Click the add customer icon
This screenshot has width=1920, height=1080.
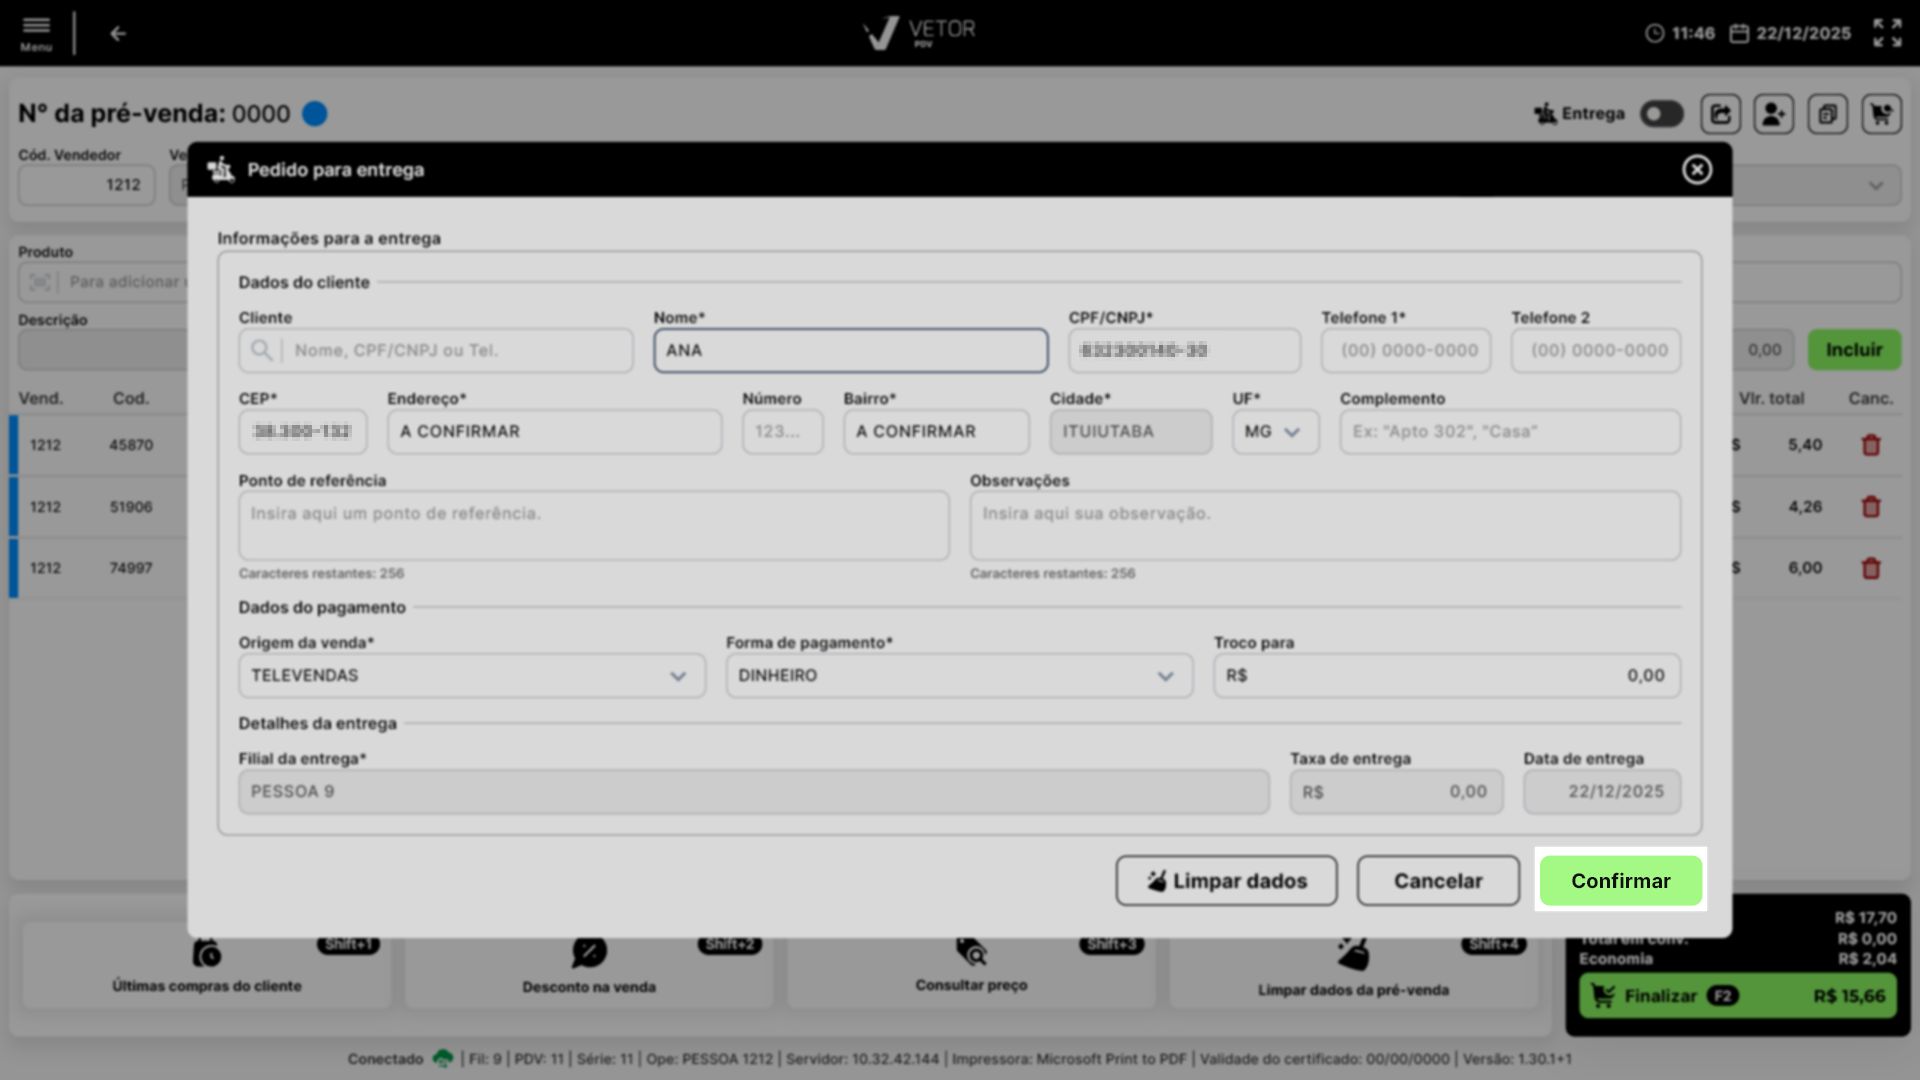click(x=1774, y=114)
